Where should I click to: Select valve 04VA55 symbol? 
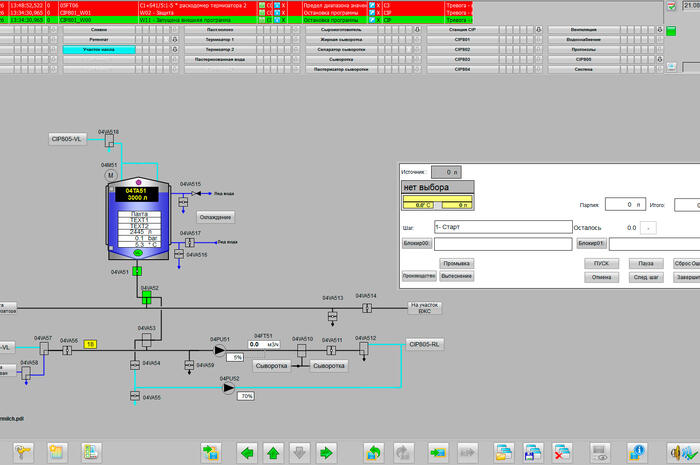point(134,396)
